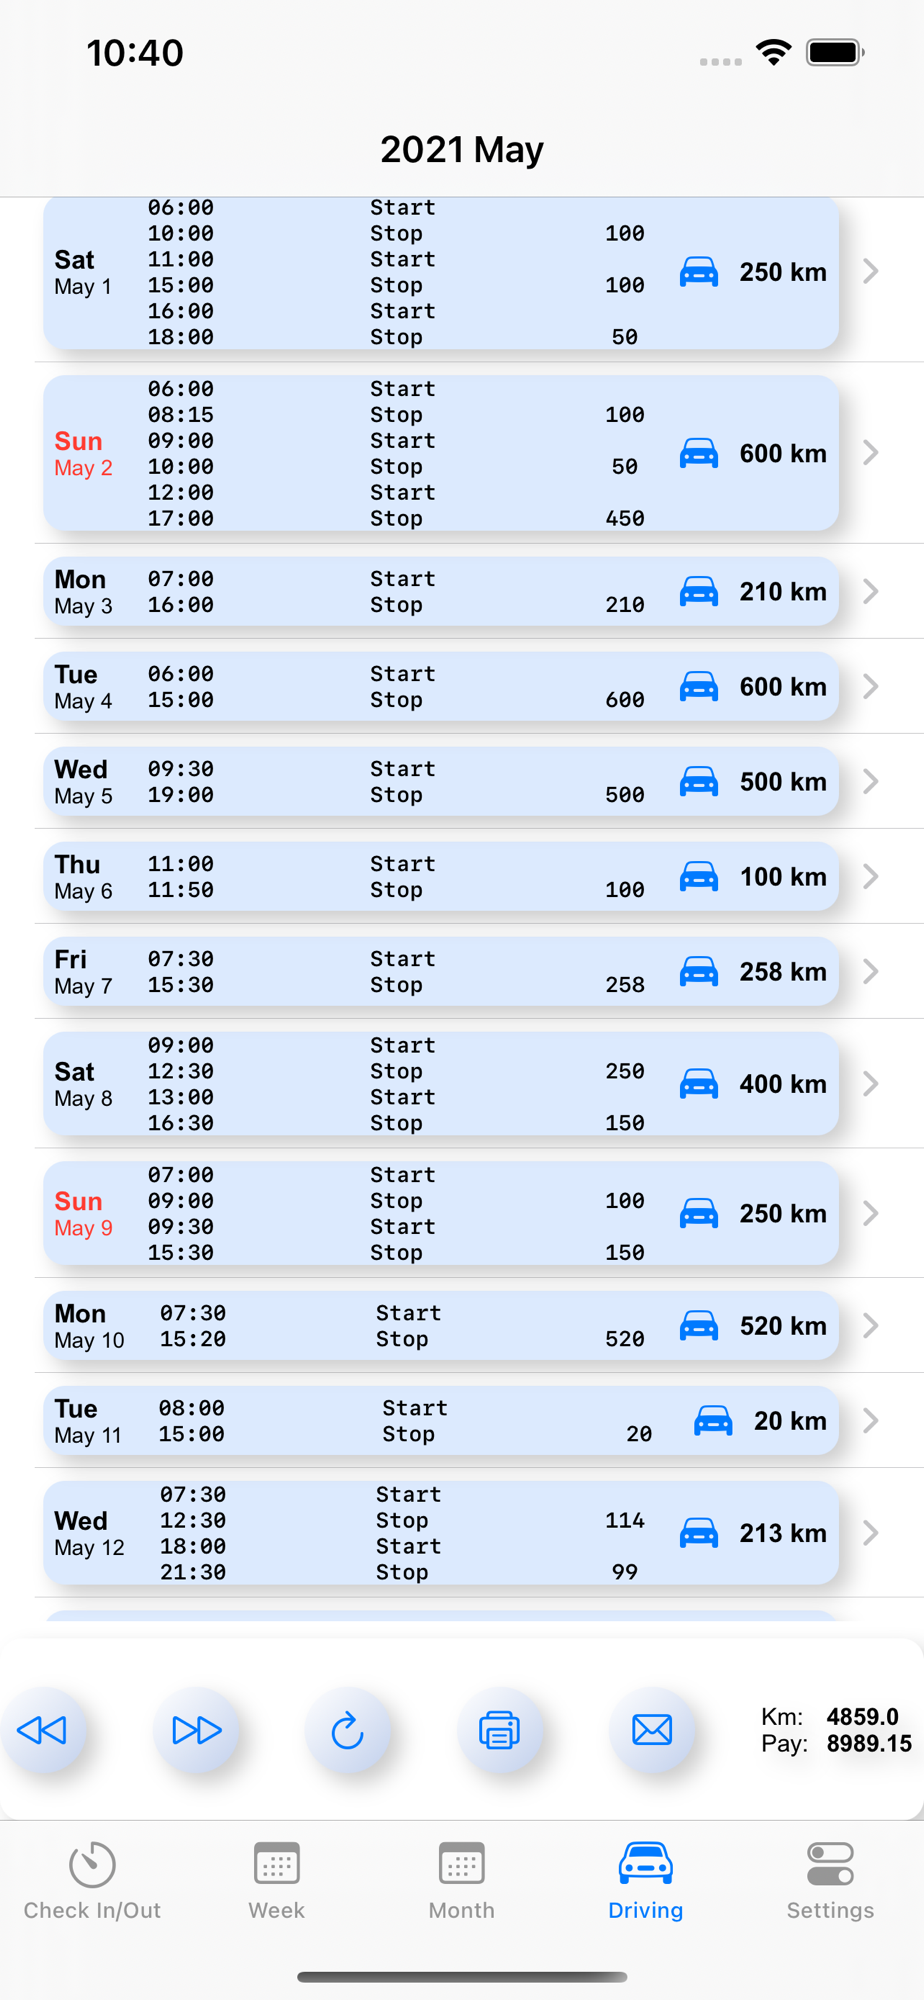
Task: Tap the printer icon button
Action: point(499,1730)
